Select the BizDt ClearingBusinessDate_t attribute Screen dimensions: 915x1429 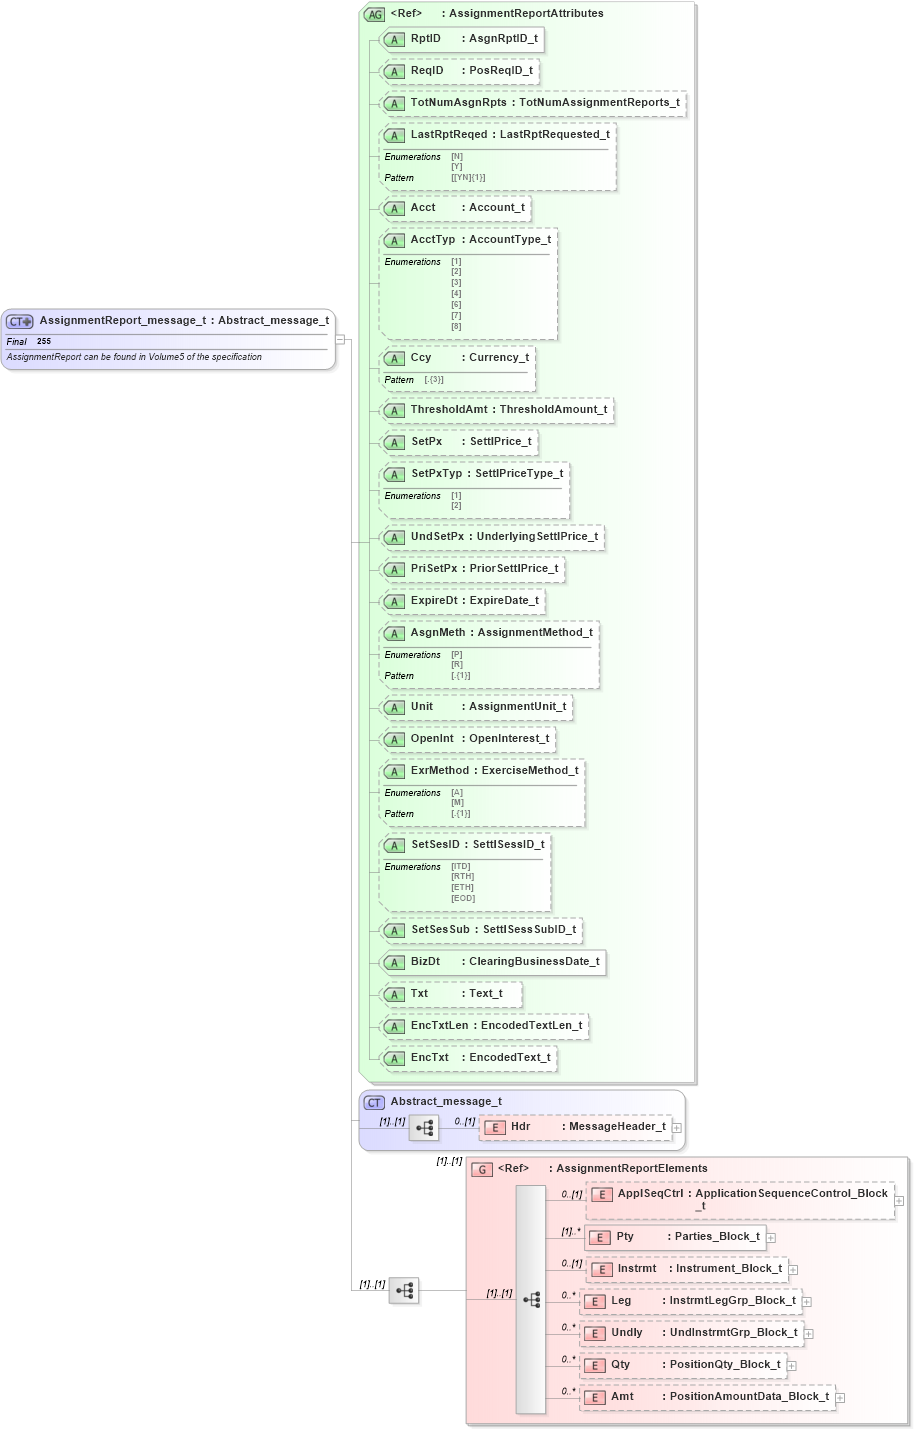point(495,962)
